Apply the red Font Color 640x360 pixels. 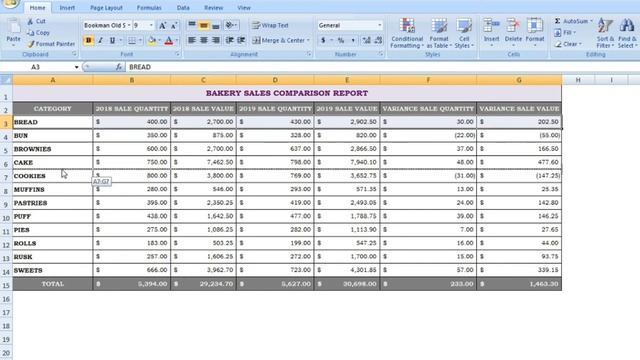point(169,40)
